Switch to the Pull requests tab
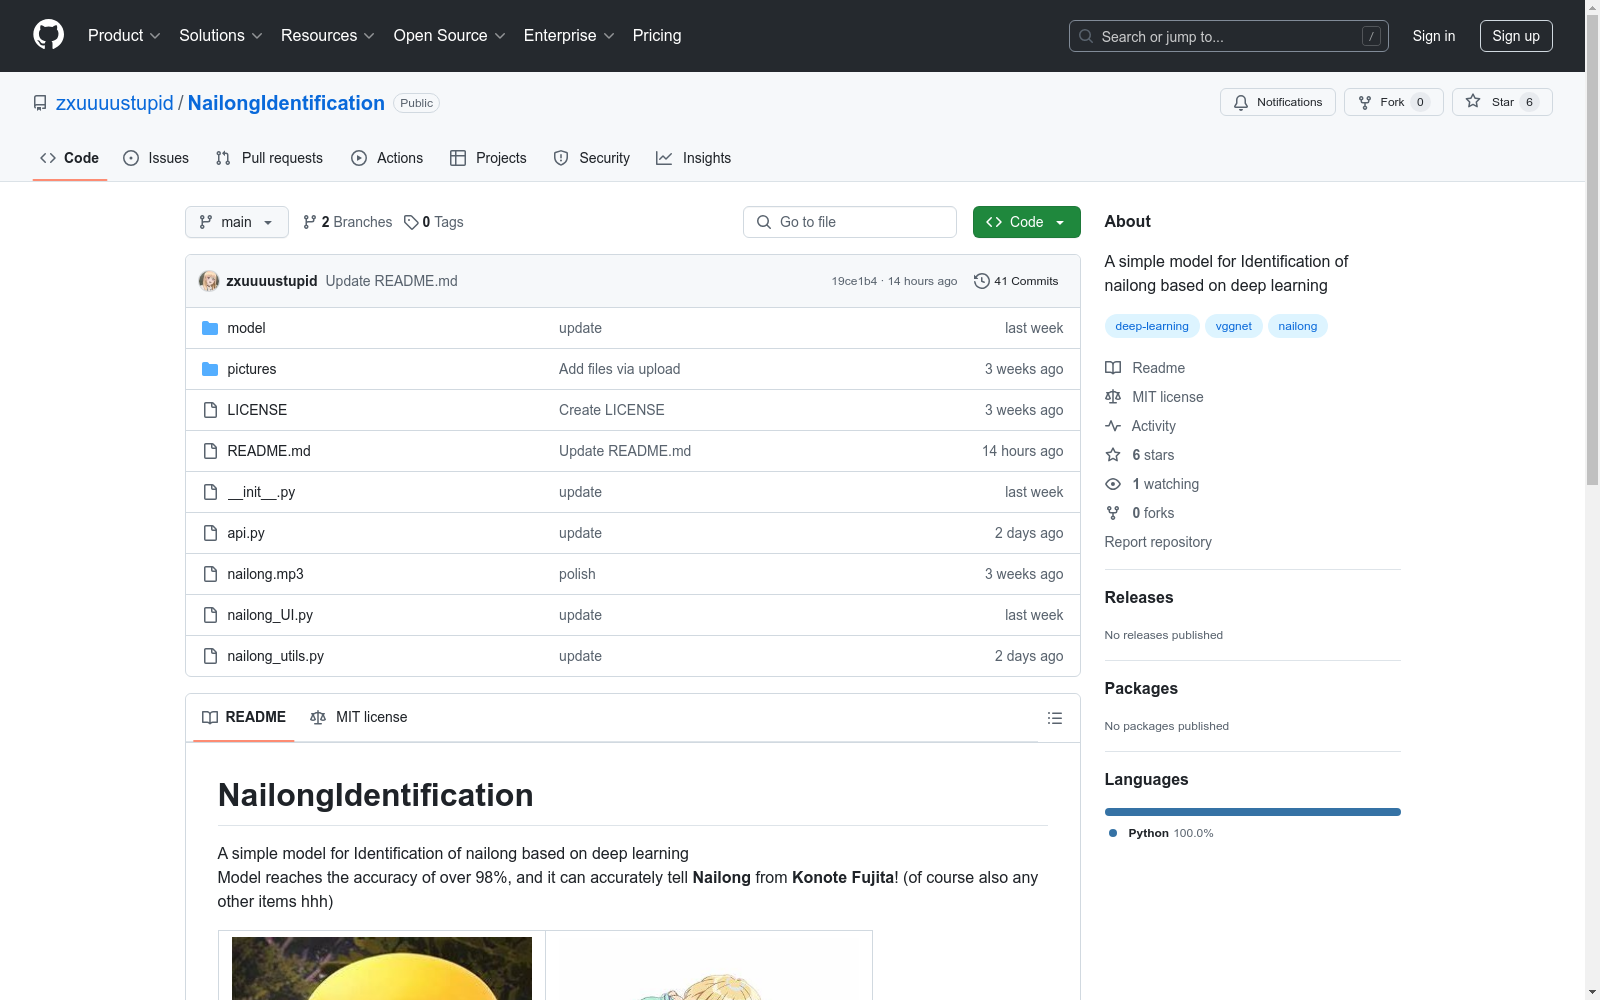Viewport: 1600px width, 1000px height. pyautogui.click(x=269, y=158)
